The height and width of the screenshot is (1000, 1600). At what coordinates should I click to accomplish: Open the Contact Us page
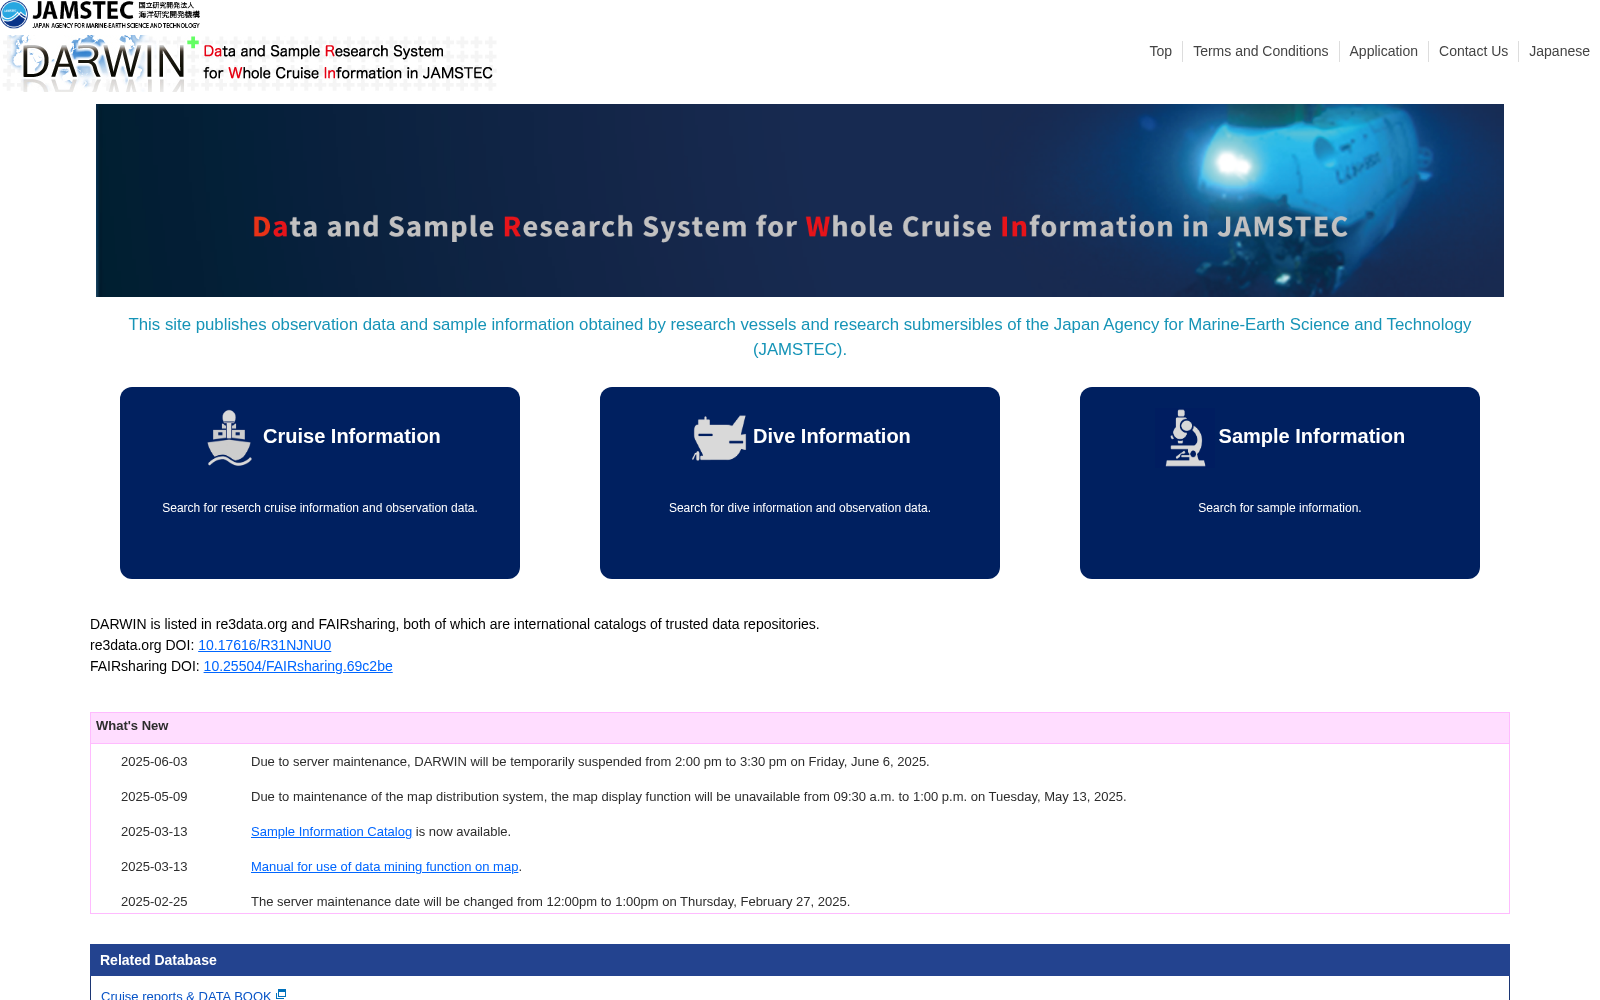click(1473, 51)
